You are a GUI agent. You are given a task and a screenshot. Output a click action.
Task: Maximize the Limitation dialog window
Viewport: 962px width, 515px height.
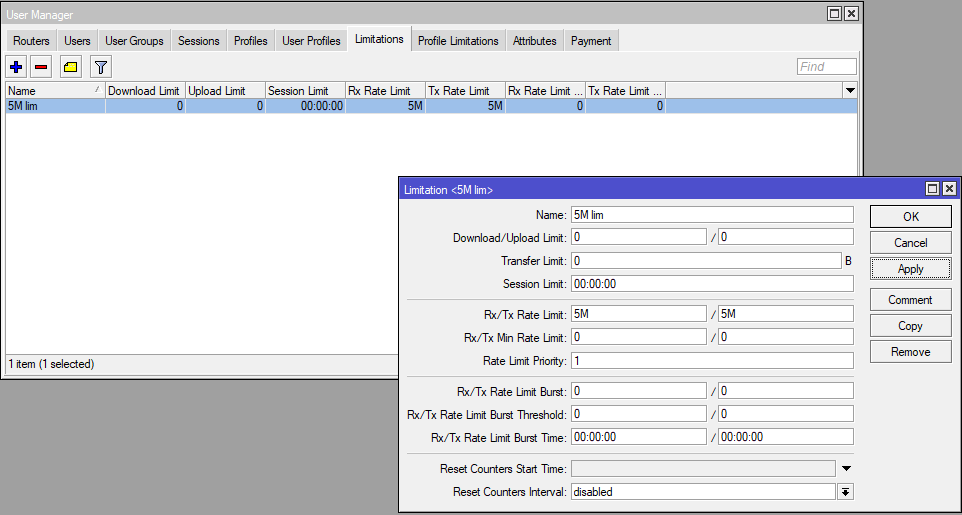pos(933,189)
